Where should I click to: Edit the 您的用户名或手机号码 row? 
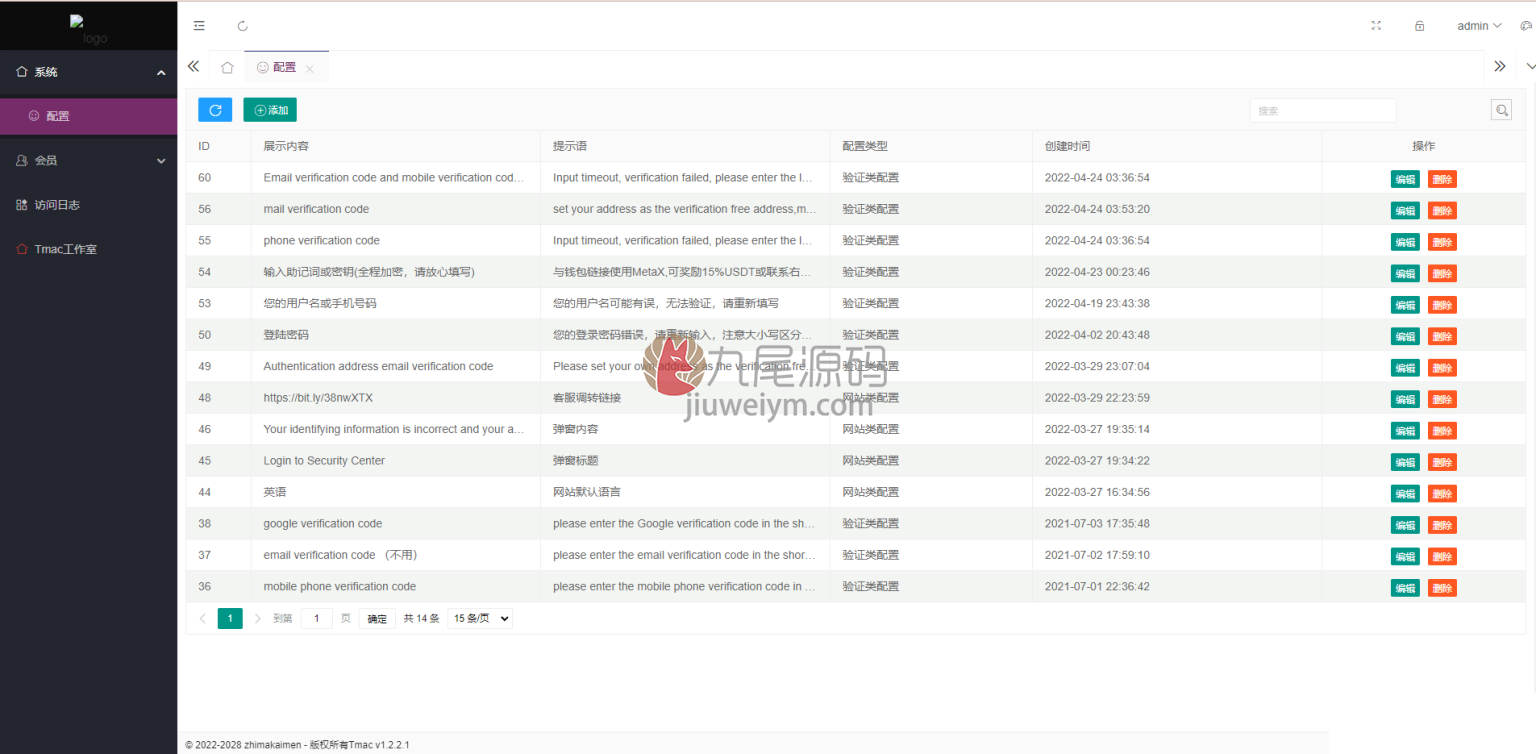[x=1405, y=305]
